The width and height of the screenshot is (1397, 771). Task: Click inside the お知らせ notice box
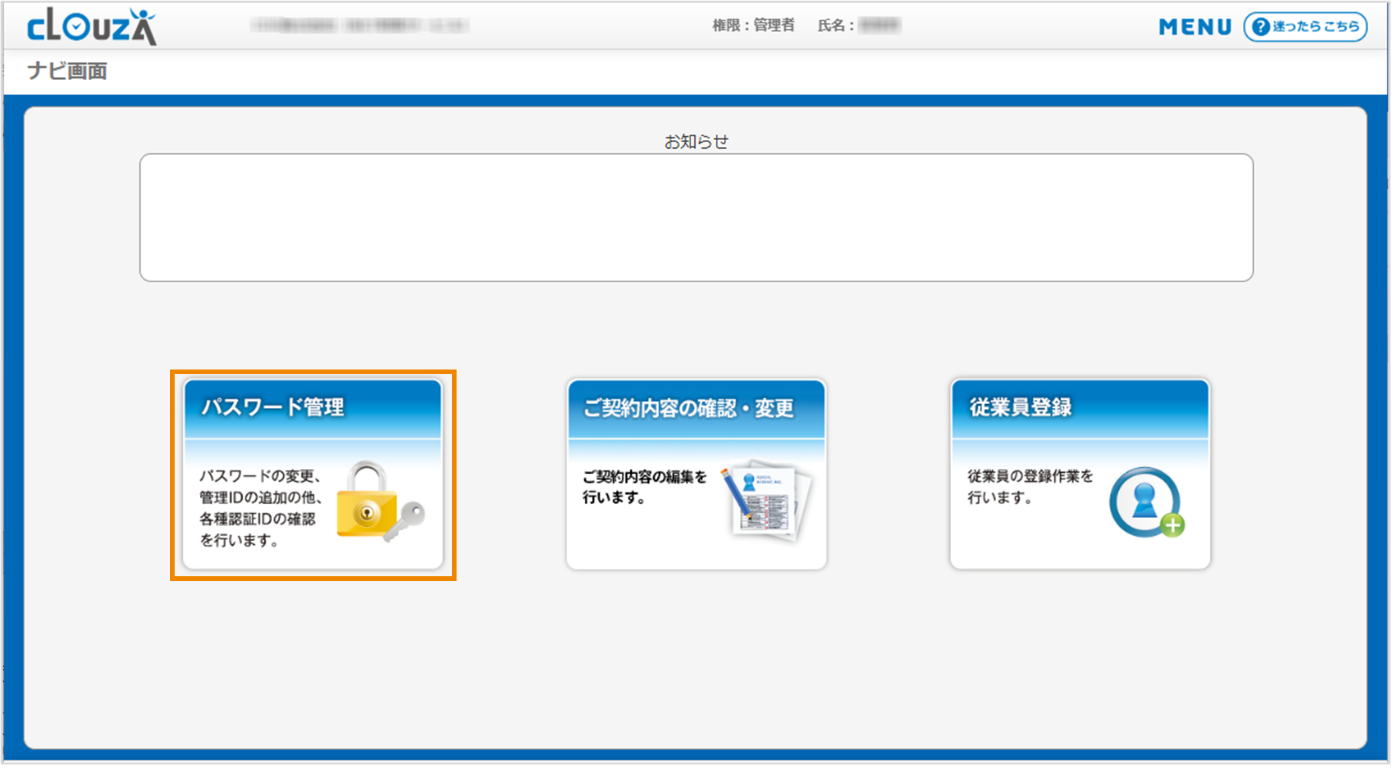click(696, 217)
